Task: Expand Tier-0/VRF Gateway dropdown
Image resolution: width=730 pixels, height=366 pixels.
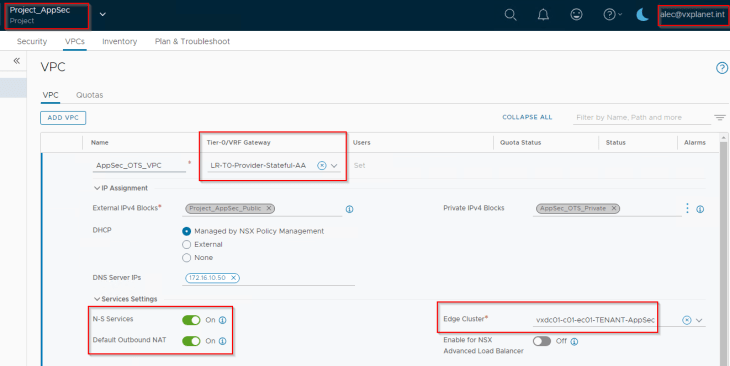Action: coord(334,166)
